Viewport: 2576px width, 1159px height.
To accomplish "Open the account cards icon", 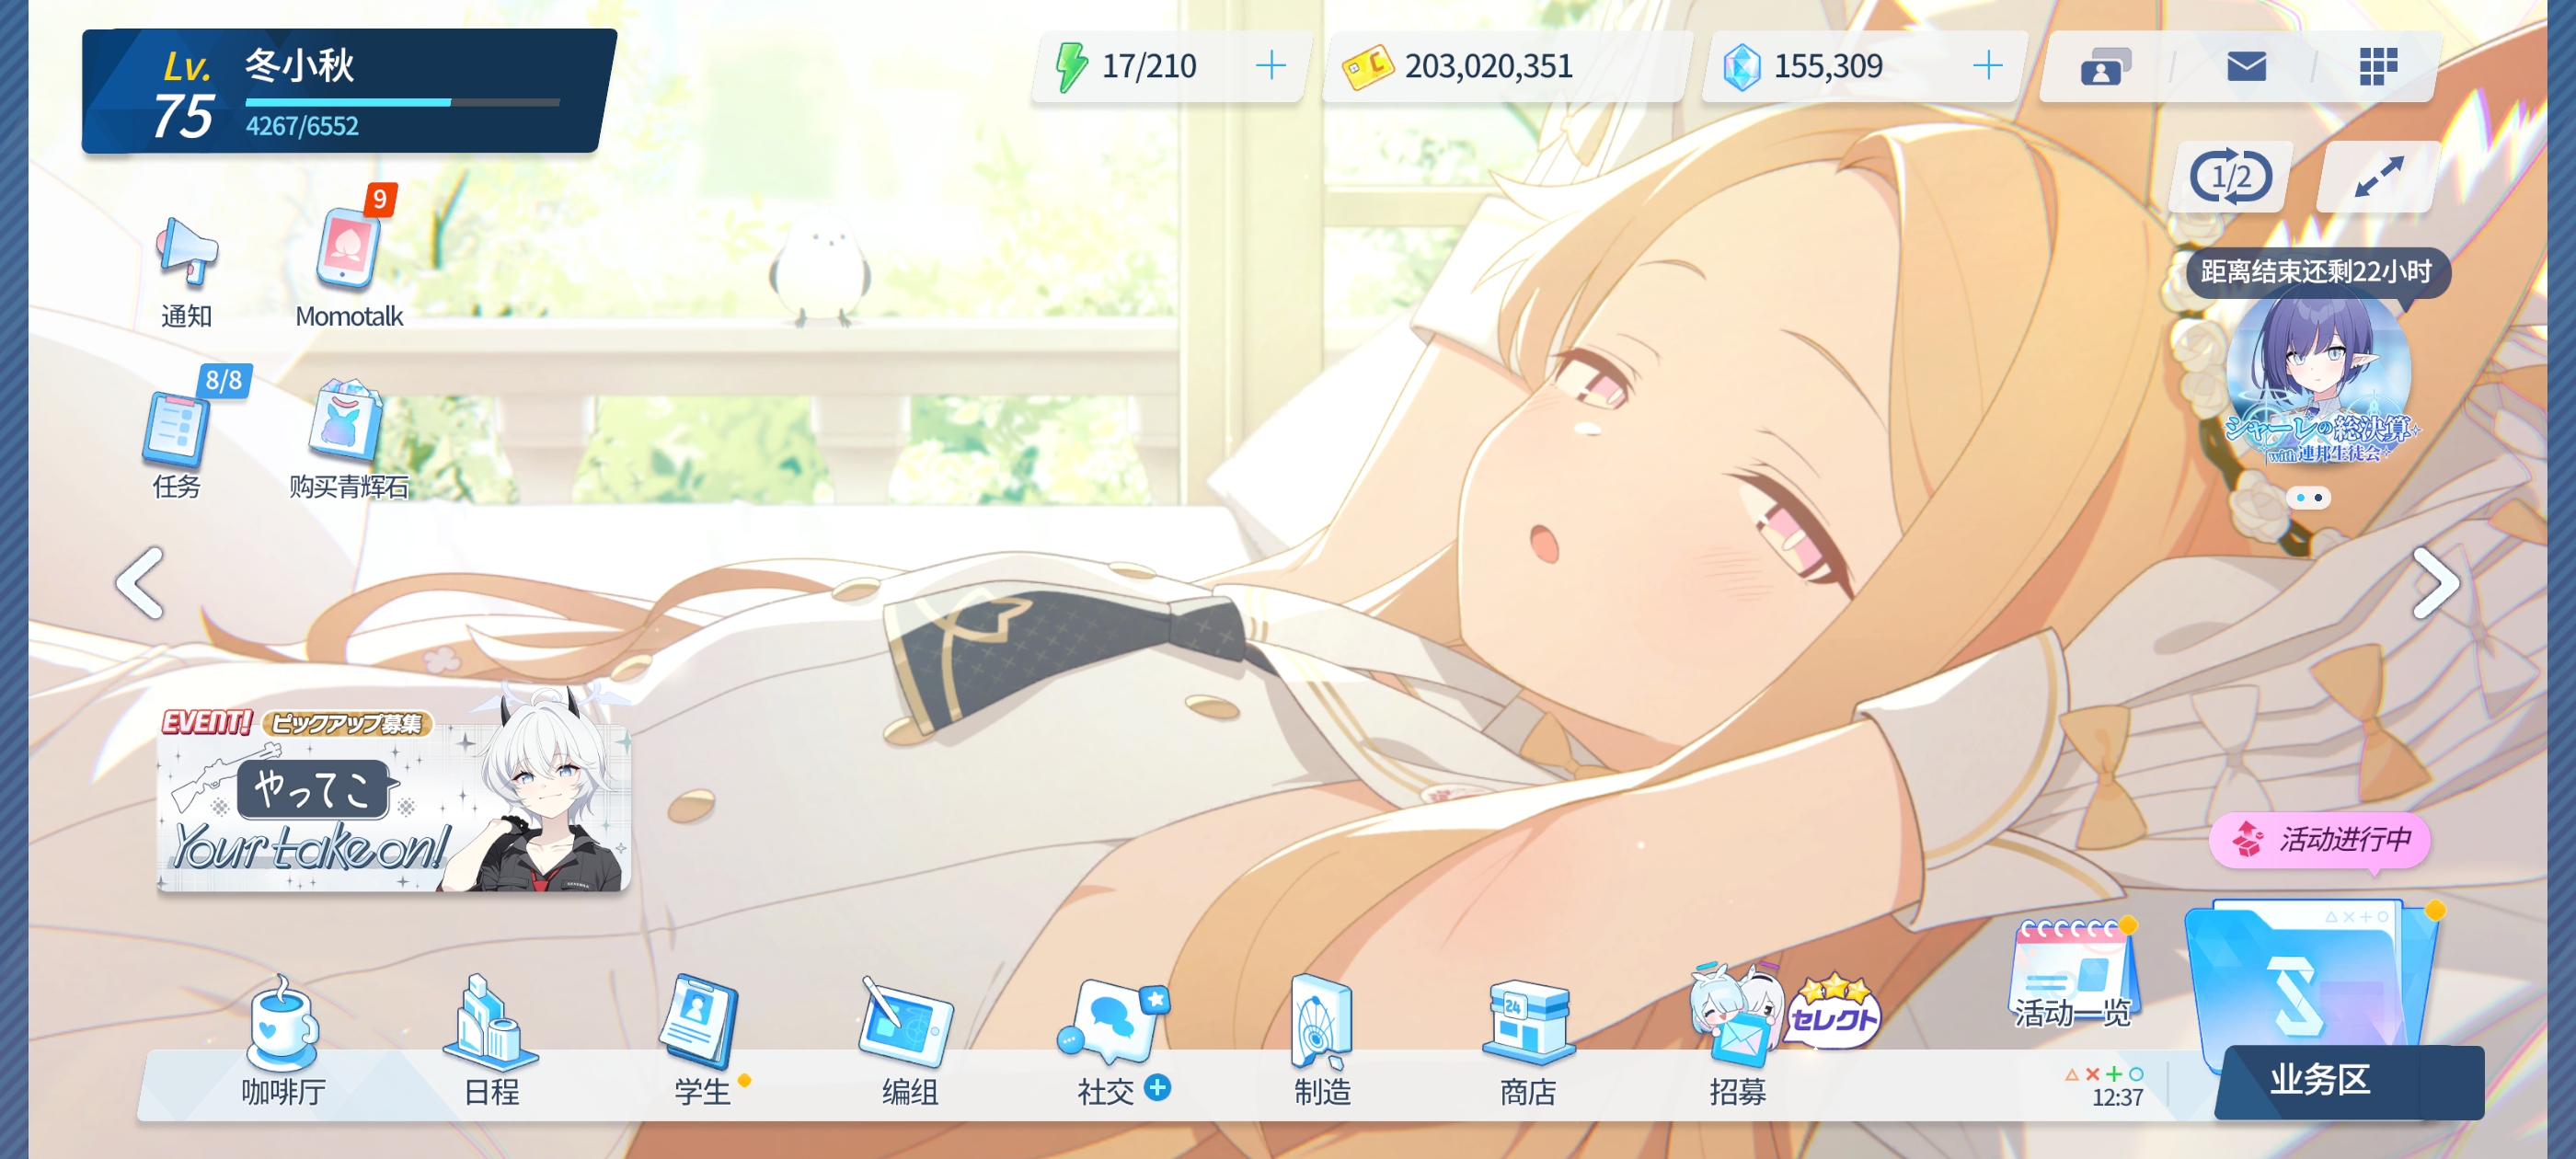I will 2105,67.
